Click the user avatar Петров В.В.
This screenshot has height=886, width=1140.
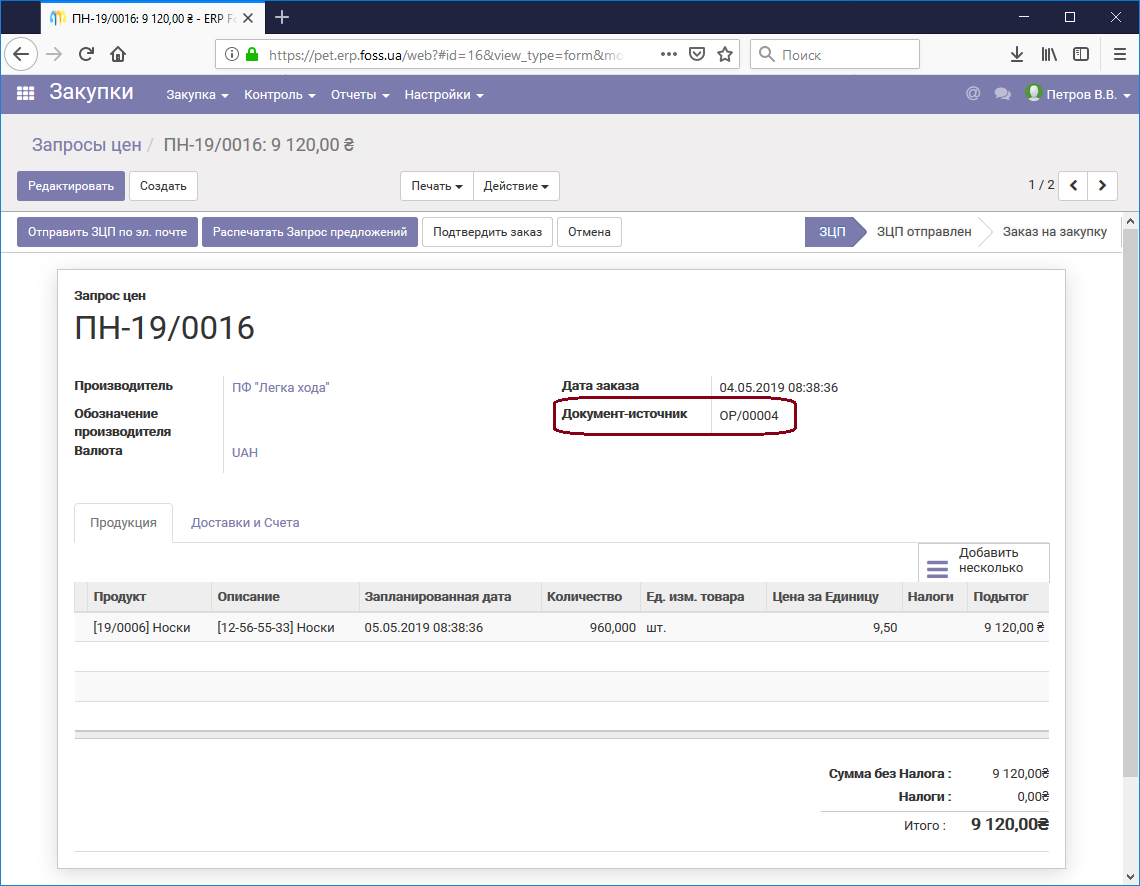1033,92
